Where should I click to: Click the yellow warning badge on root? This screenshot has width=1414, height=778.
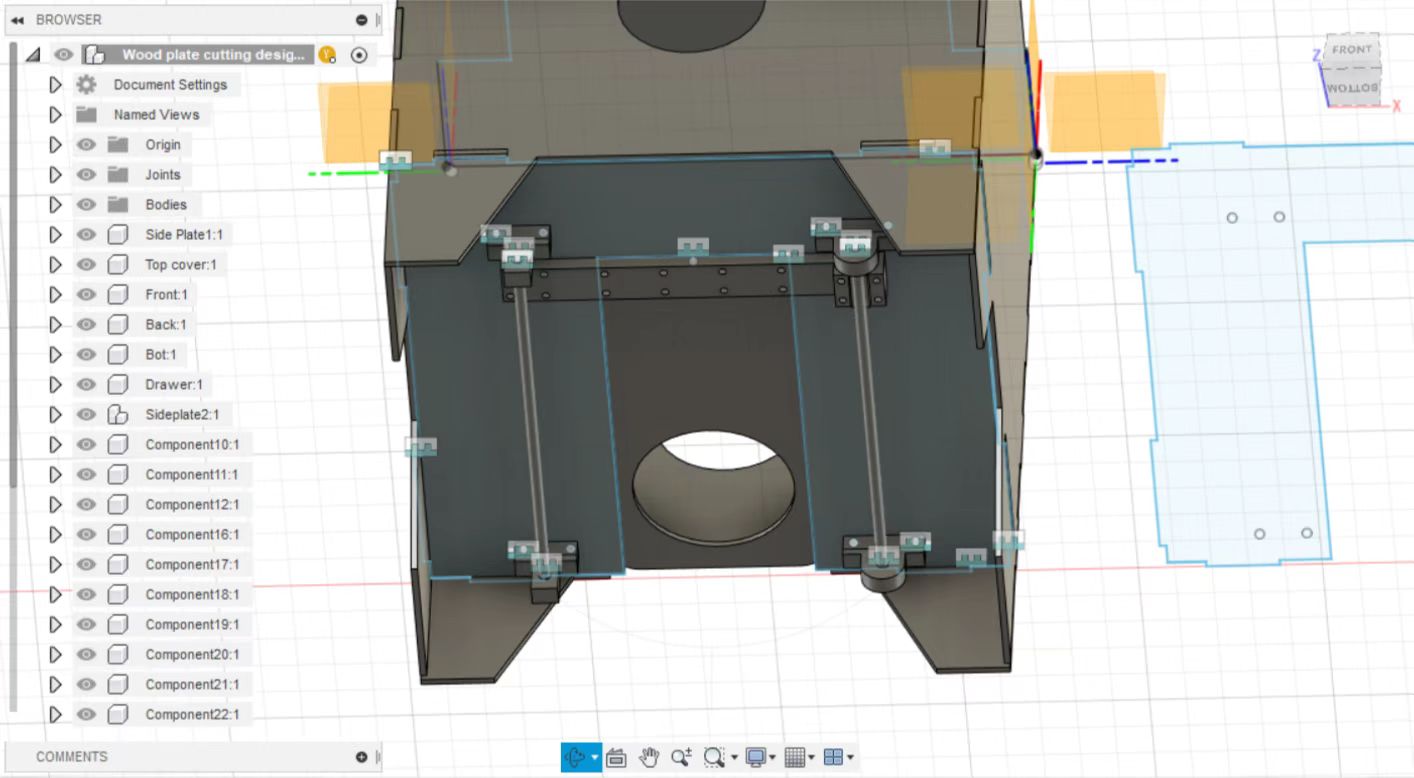pyautogui.click(x=327, y=55)
